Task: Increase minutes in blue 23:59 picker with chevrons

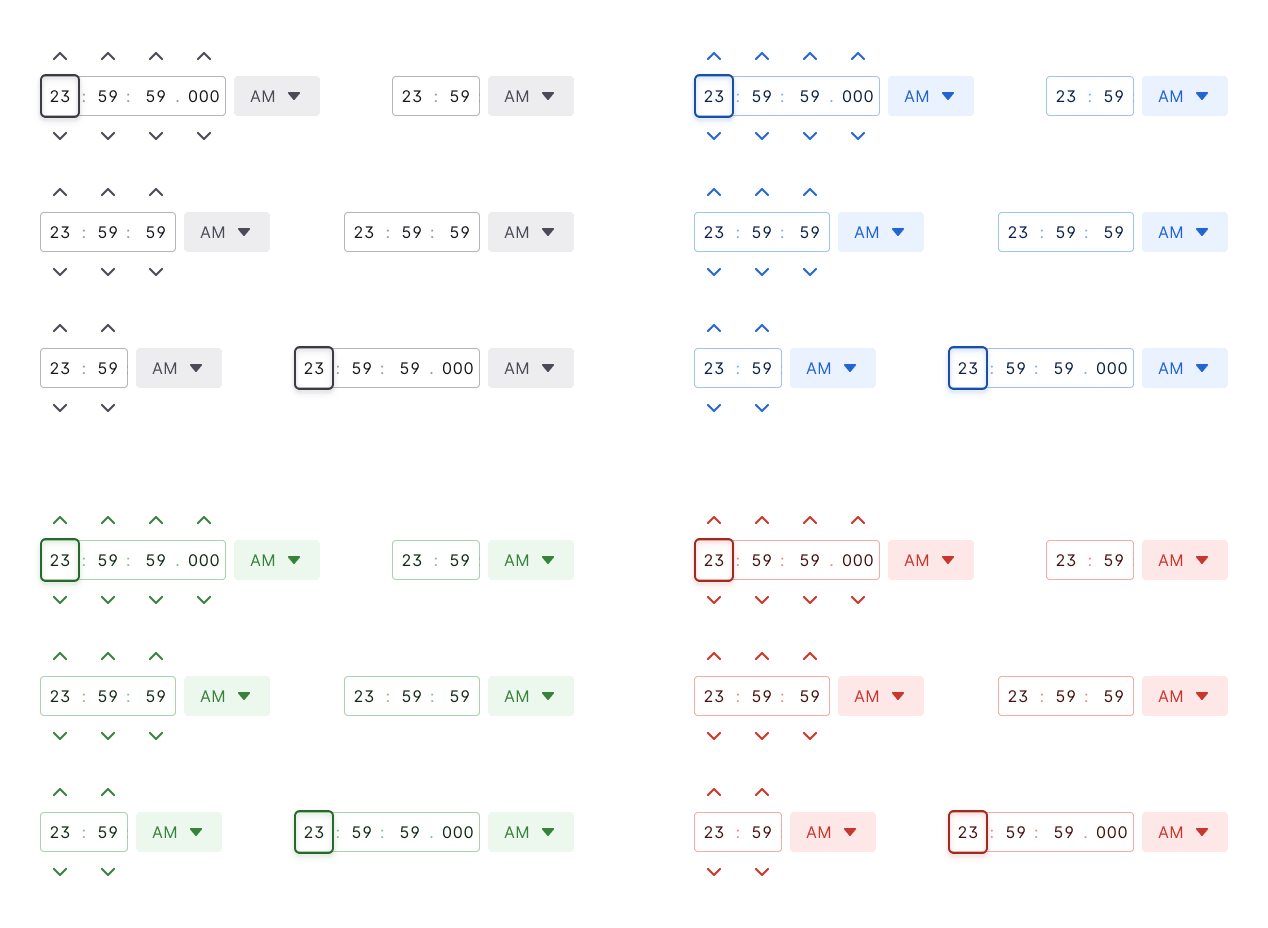Action: coord(762,329)
